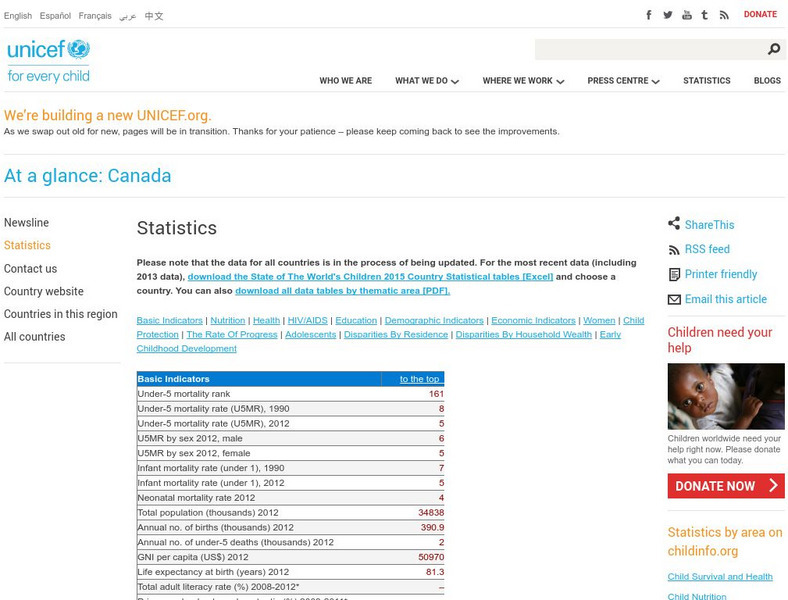The width and height of the screenshot is (788, 600).
Task: Click 'Children need your help' heading
Action: click(x=720, y=340)
